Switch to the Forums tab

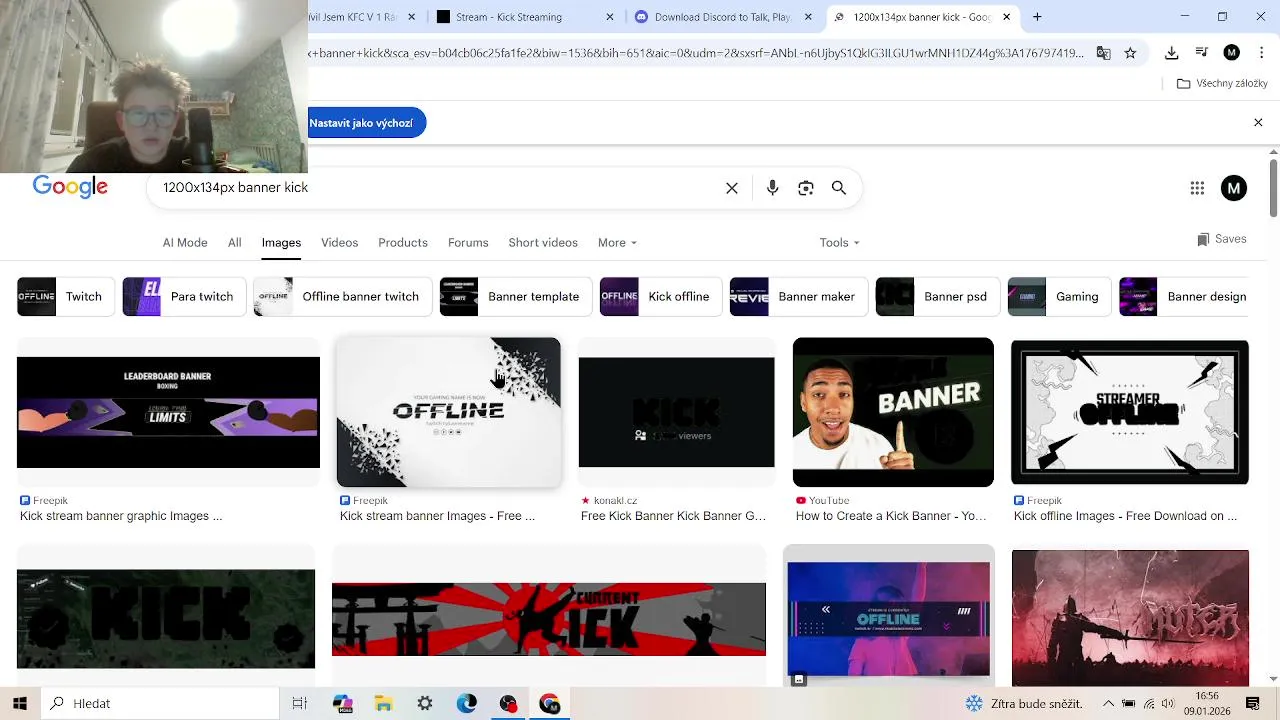(468, 242)
